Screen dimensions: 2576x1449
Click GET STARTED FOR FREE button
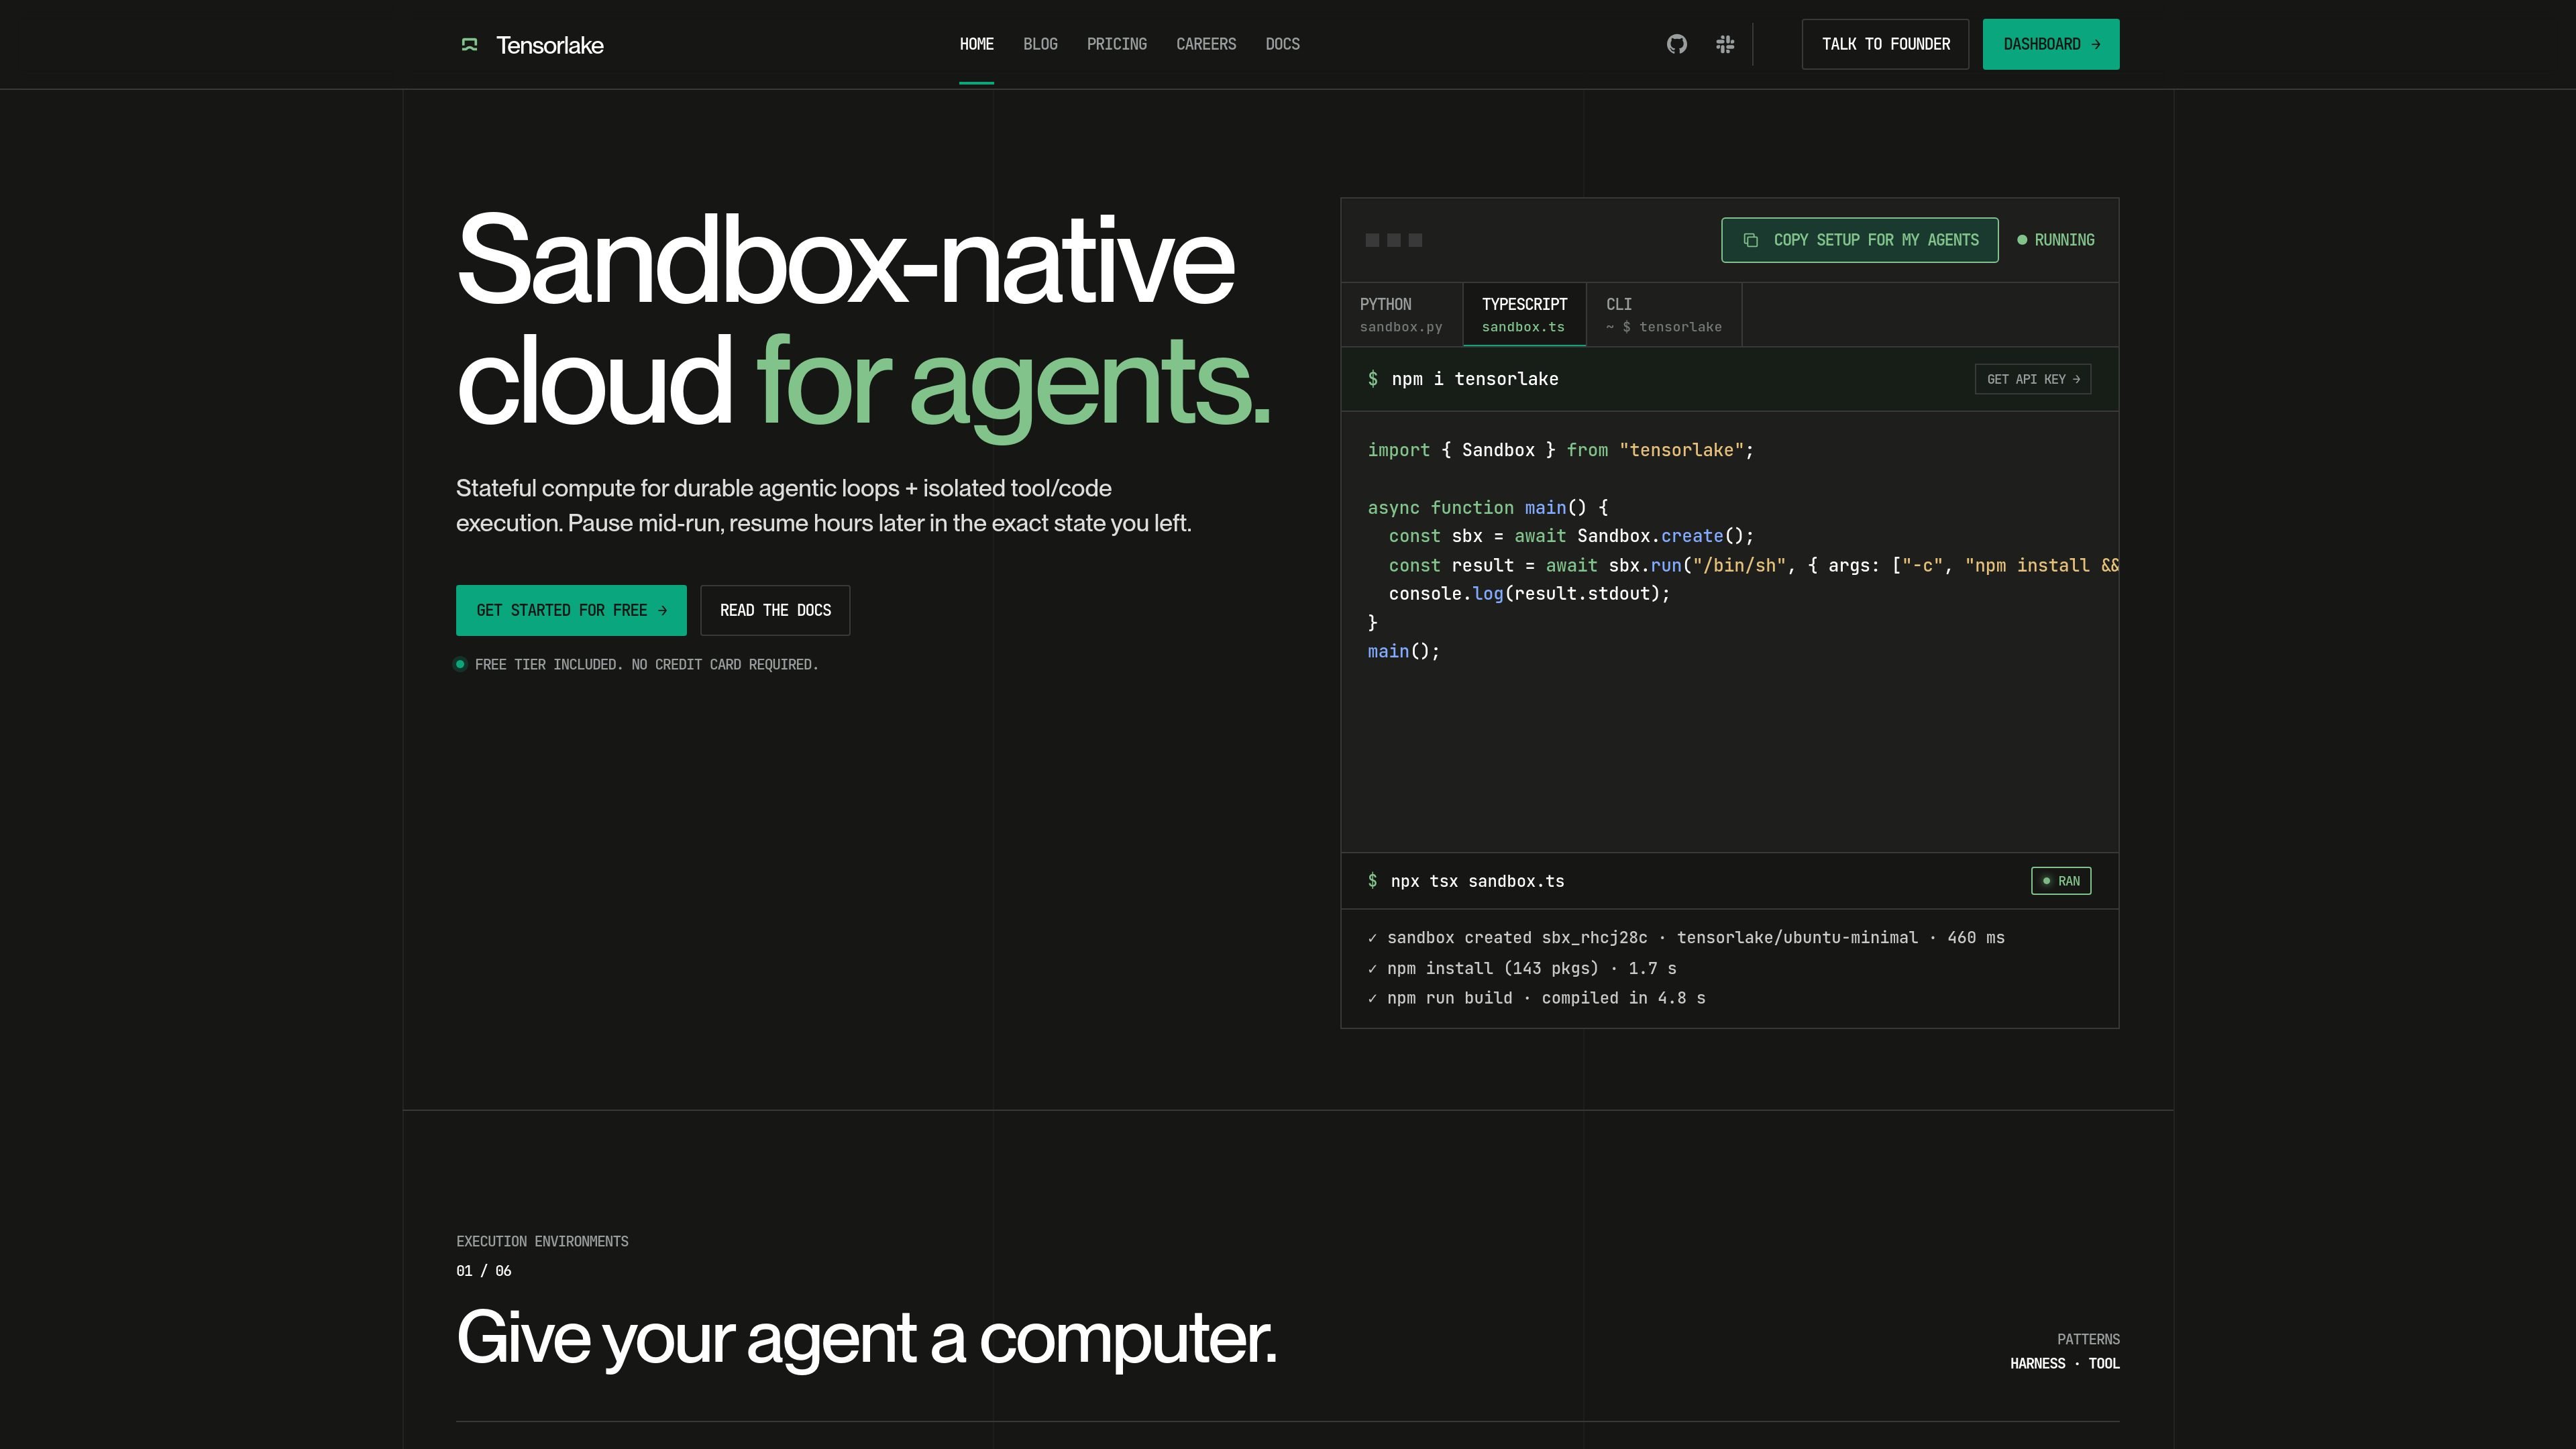pyautogui.click(x=571, y=610)
